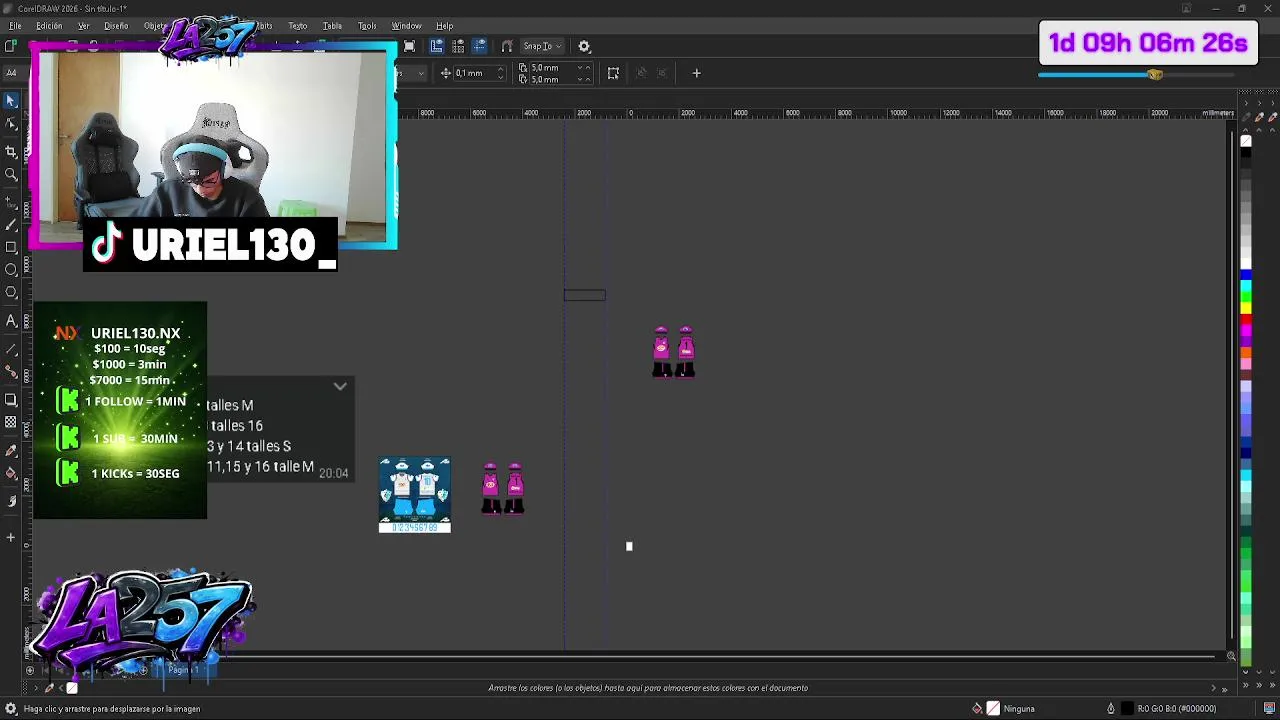The height and width of the screenshot is (720, 1280).
Task: Select the Transparency checkerboard tool
Action: click(x=11, y=423)
